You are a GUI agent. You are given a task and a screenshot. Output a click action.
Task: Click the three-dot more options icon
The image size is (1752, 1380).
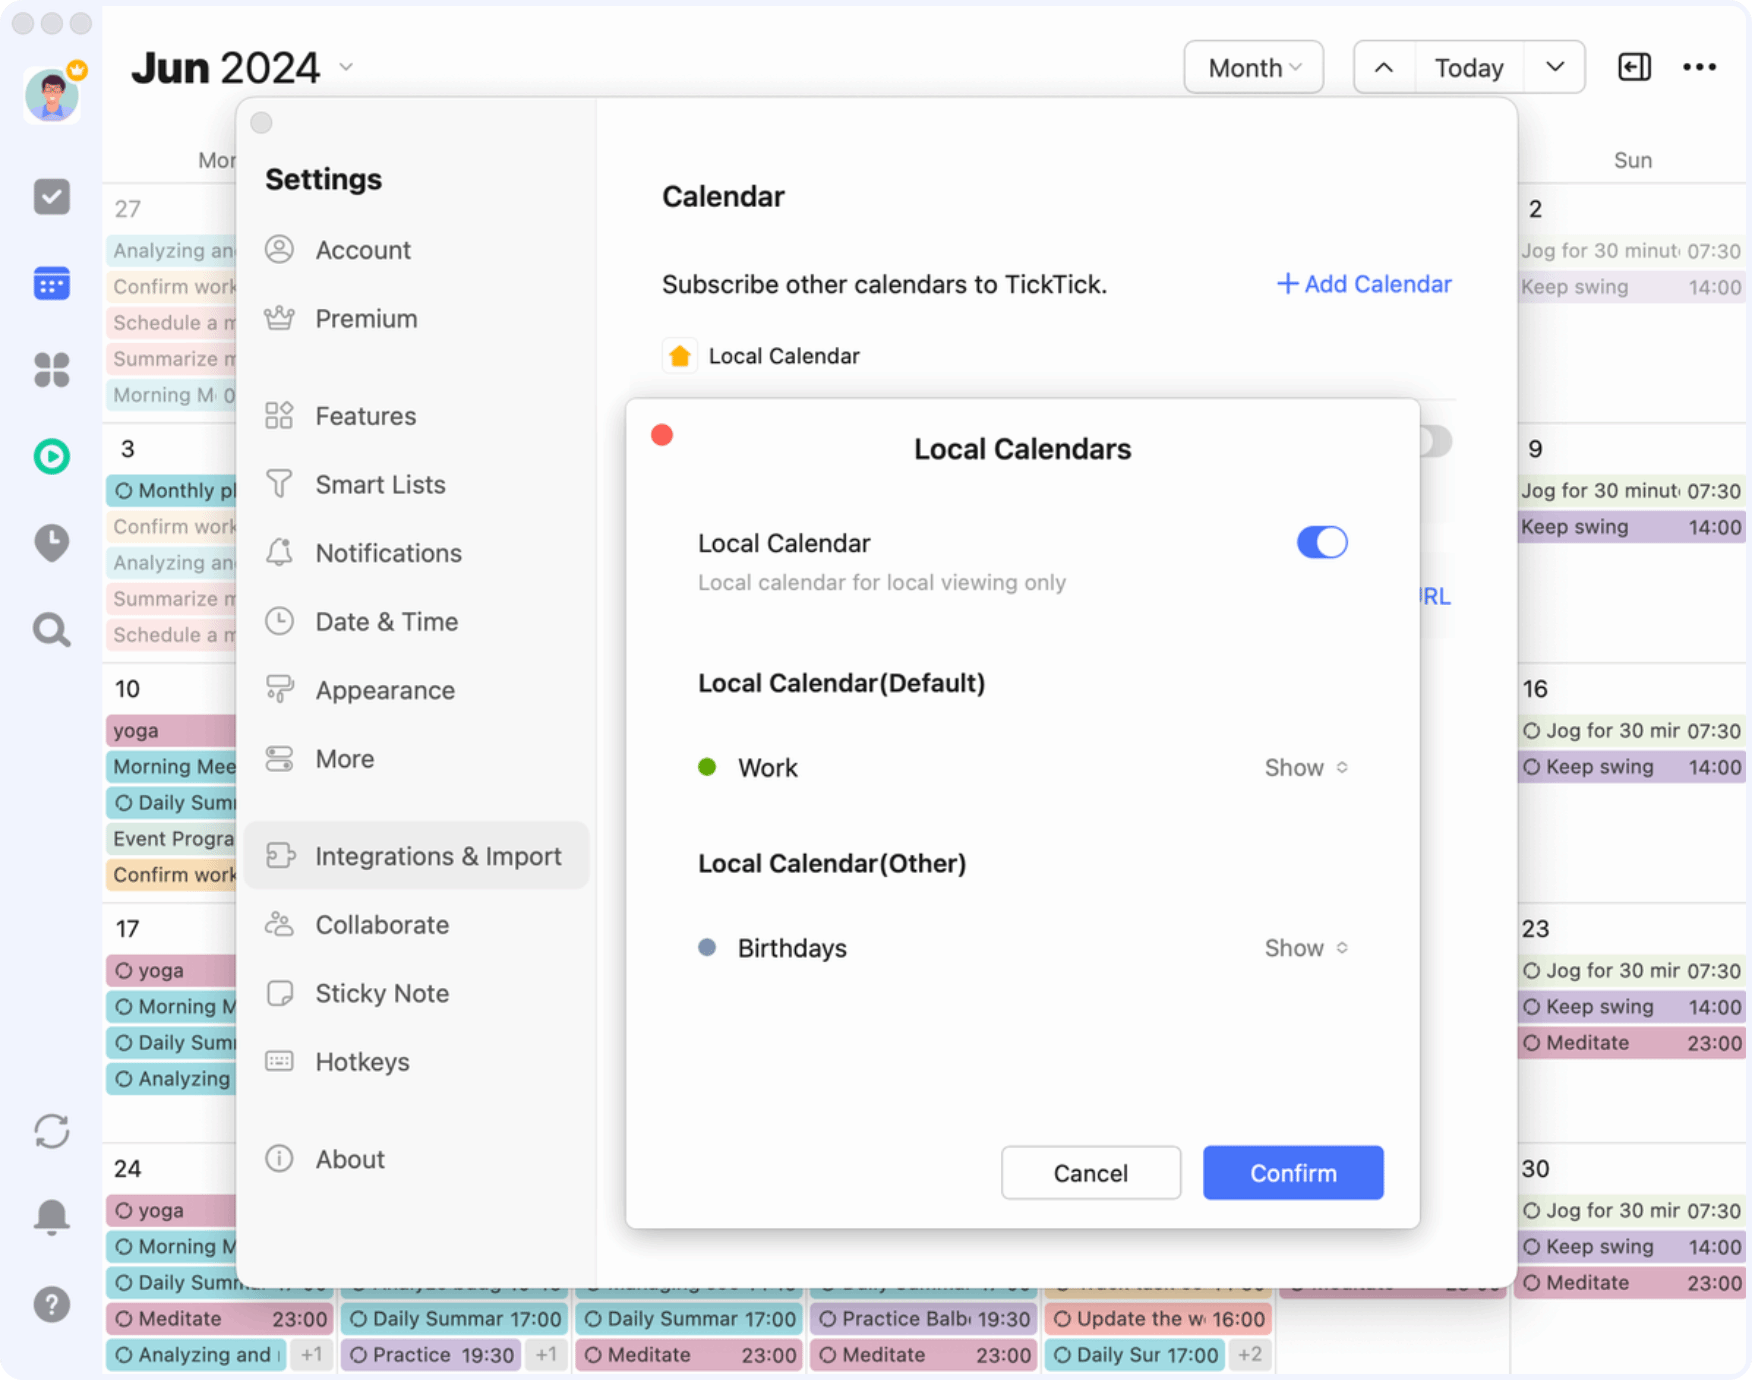click(1698, 67)
